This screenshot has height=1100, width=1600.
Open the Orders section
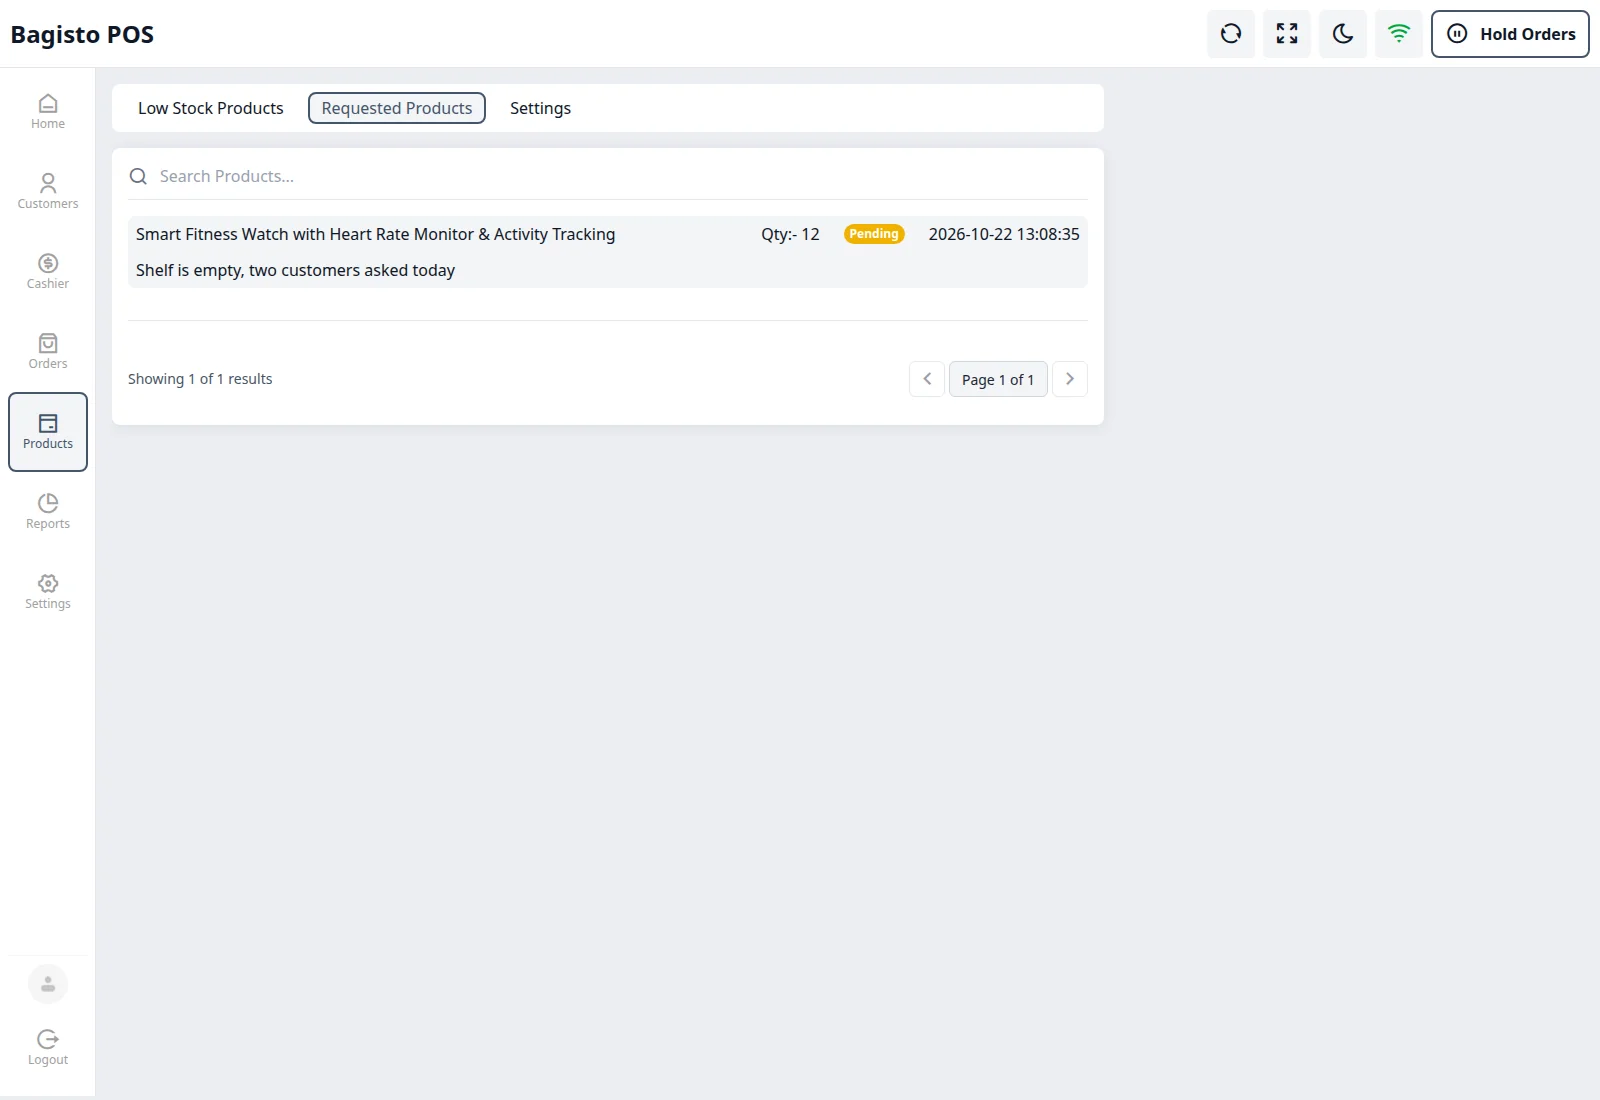(47, 352)
